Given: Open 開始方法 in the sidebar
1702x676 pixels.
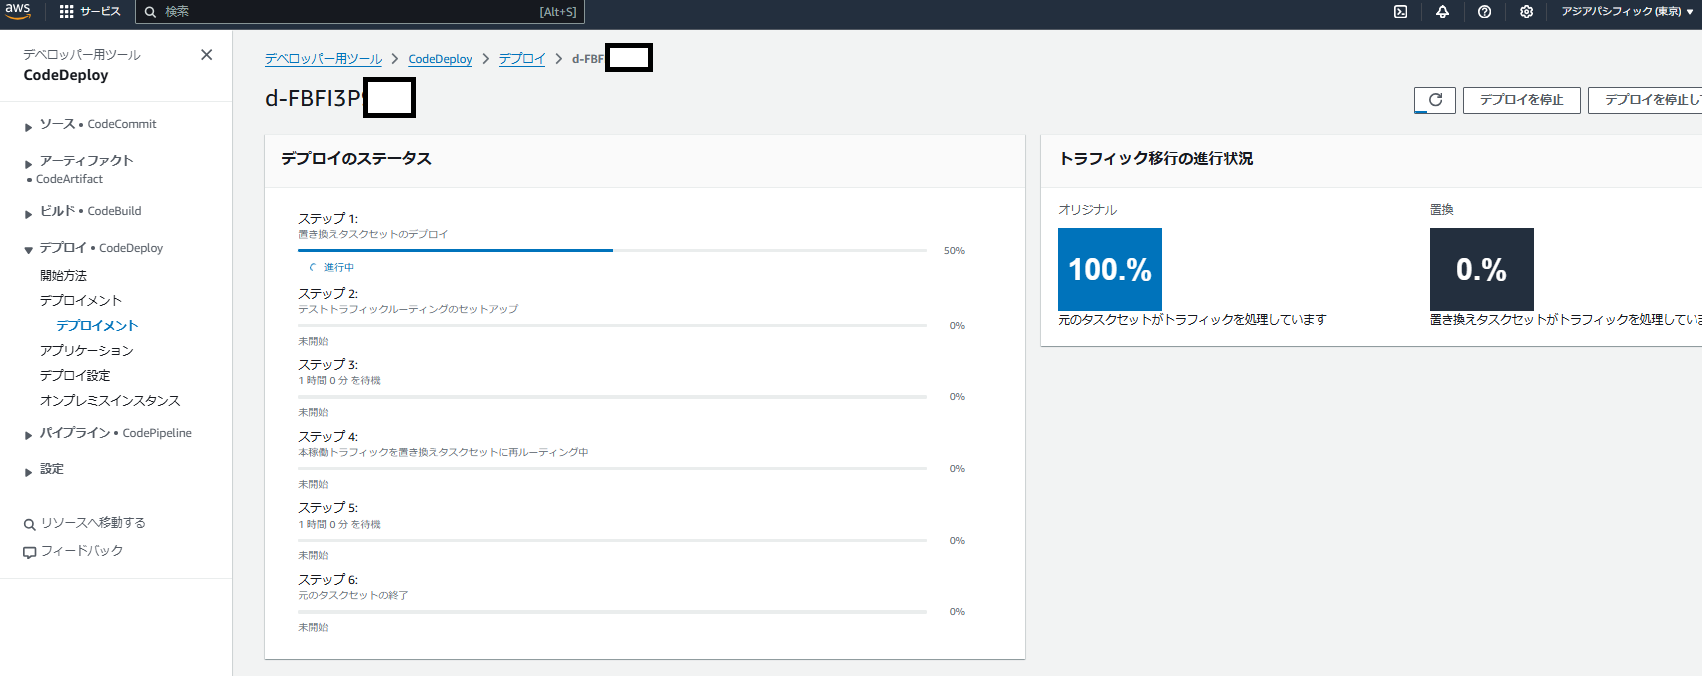Looking at the screenshot, I should (63, 275).
